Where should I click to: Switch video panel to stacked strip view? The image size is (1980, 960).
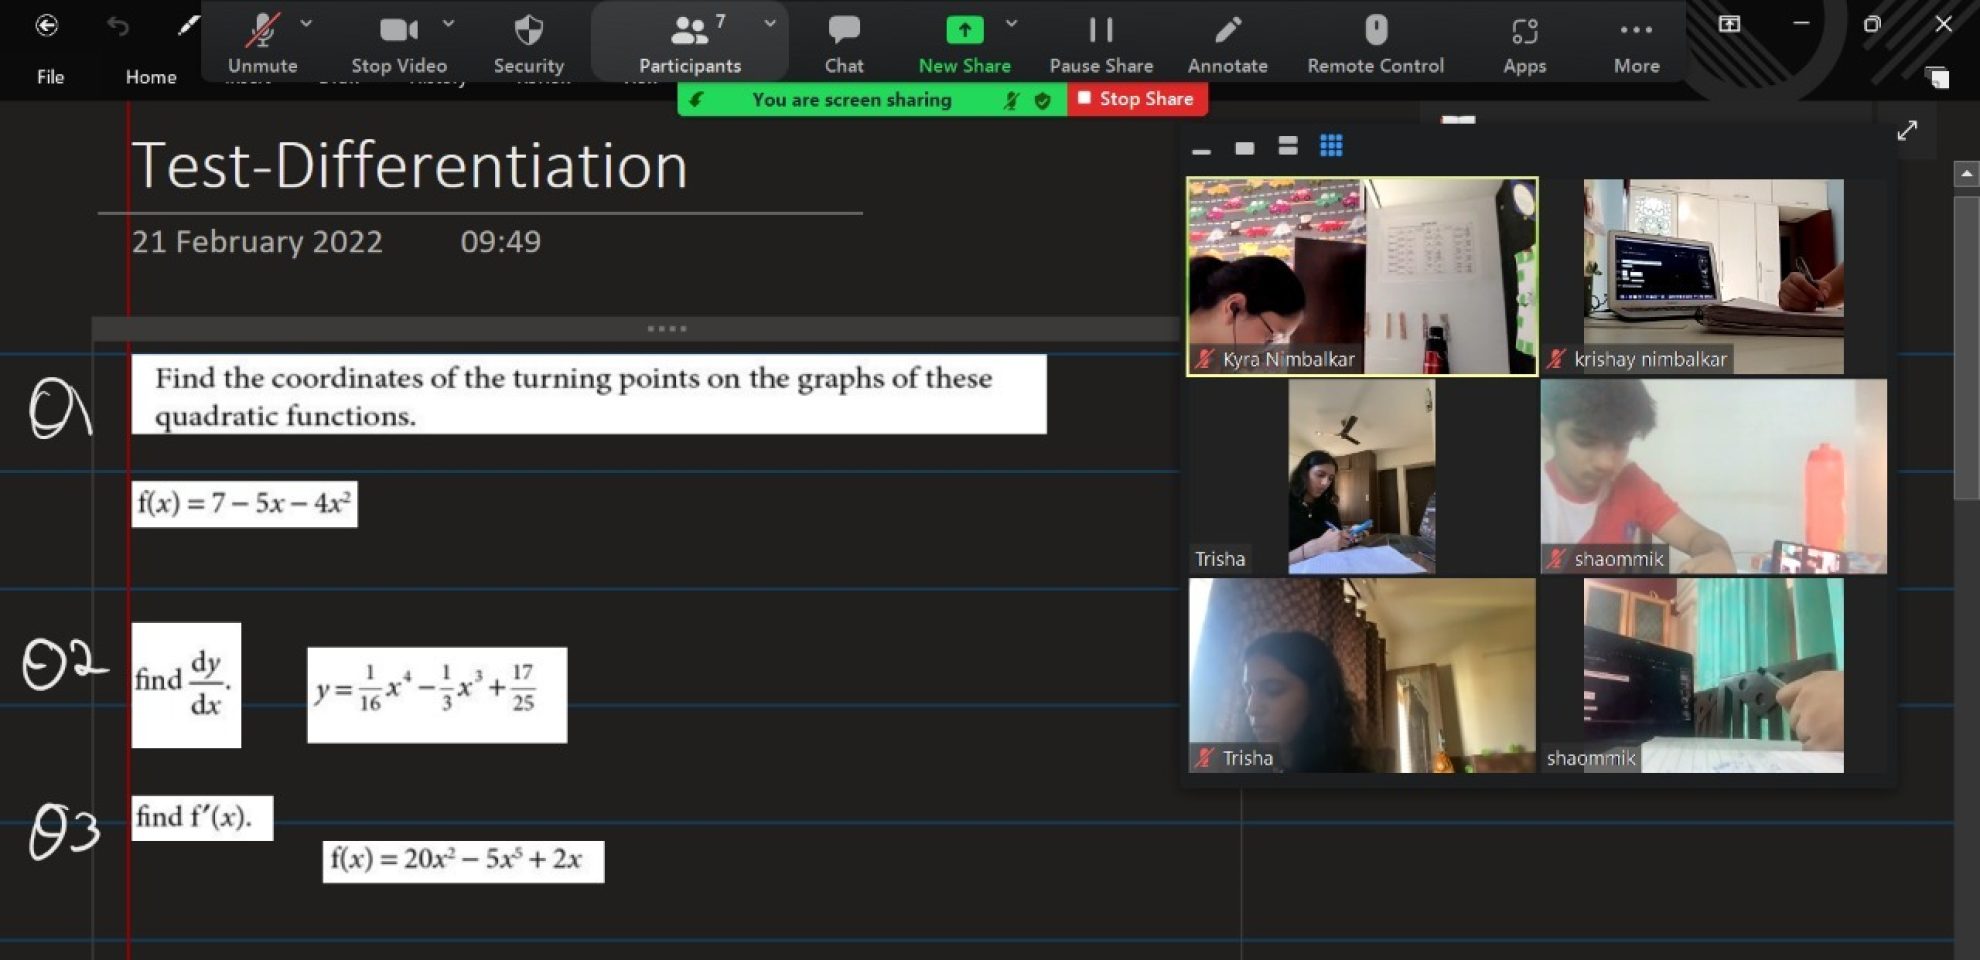pyautogui.click(x=1287, y=147)
